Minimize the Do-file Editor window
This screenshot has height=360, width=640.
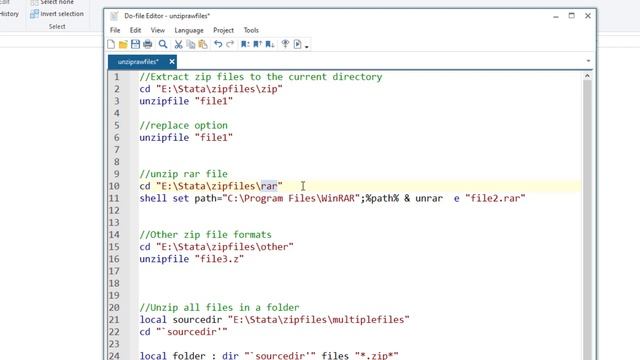coord(556,16)
